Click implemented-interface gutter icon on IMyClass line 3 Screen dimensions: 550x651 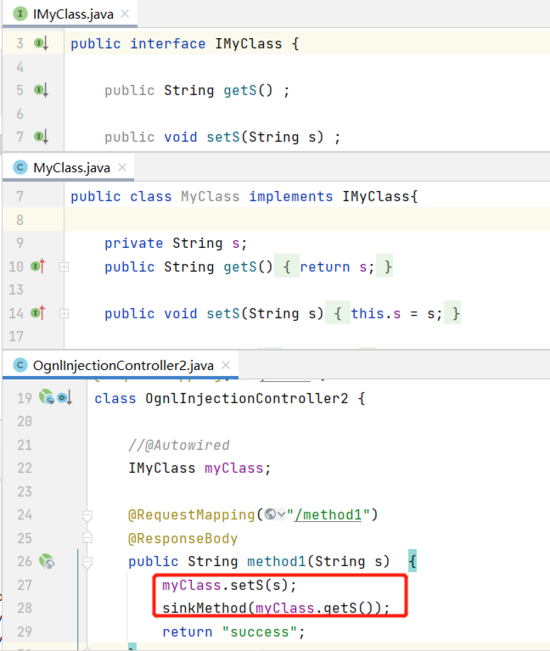[41, 43]
